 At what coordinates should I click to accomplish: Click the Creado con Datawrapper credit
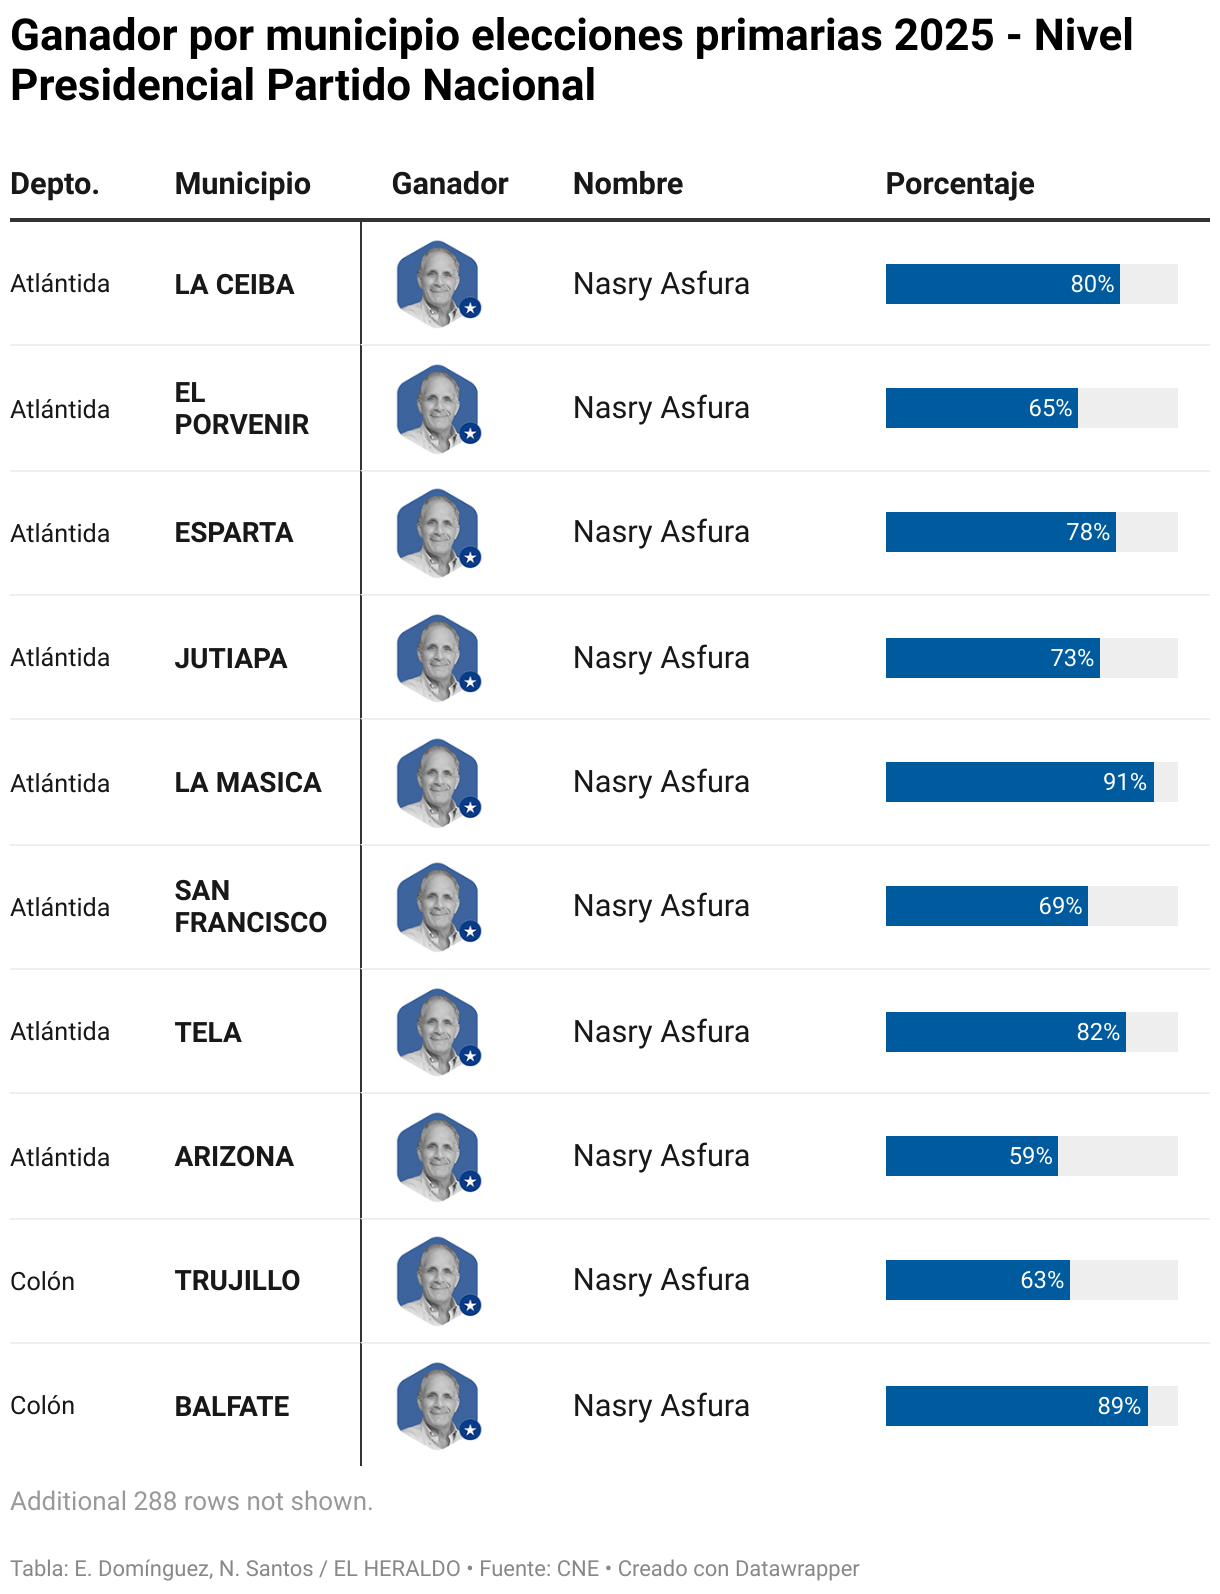click(x=738, y=1568)
